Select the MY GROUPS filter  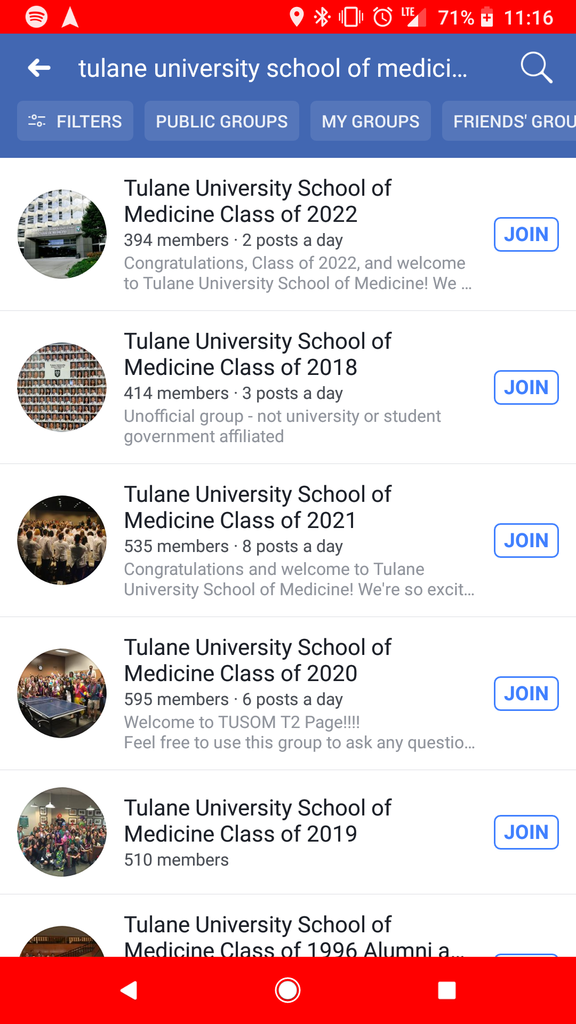[370, 121]
